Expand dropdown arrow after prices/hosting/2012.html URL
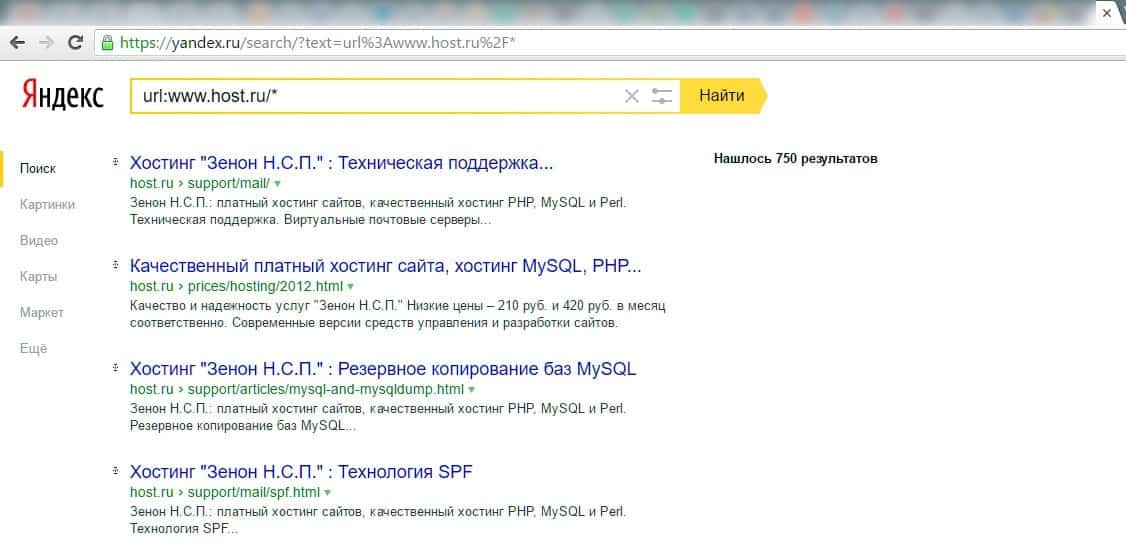The image size is (1126, 560). [350, 286]
